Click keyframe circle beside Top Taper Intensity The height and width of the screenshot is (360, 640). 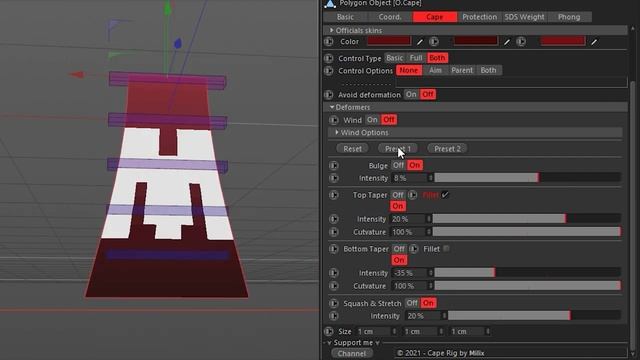334,219
